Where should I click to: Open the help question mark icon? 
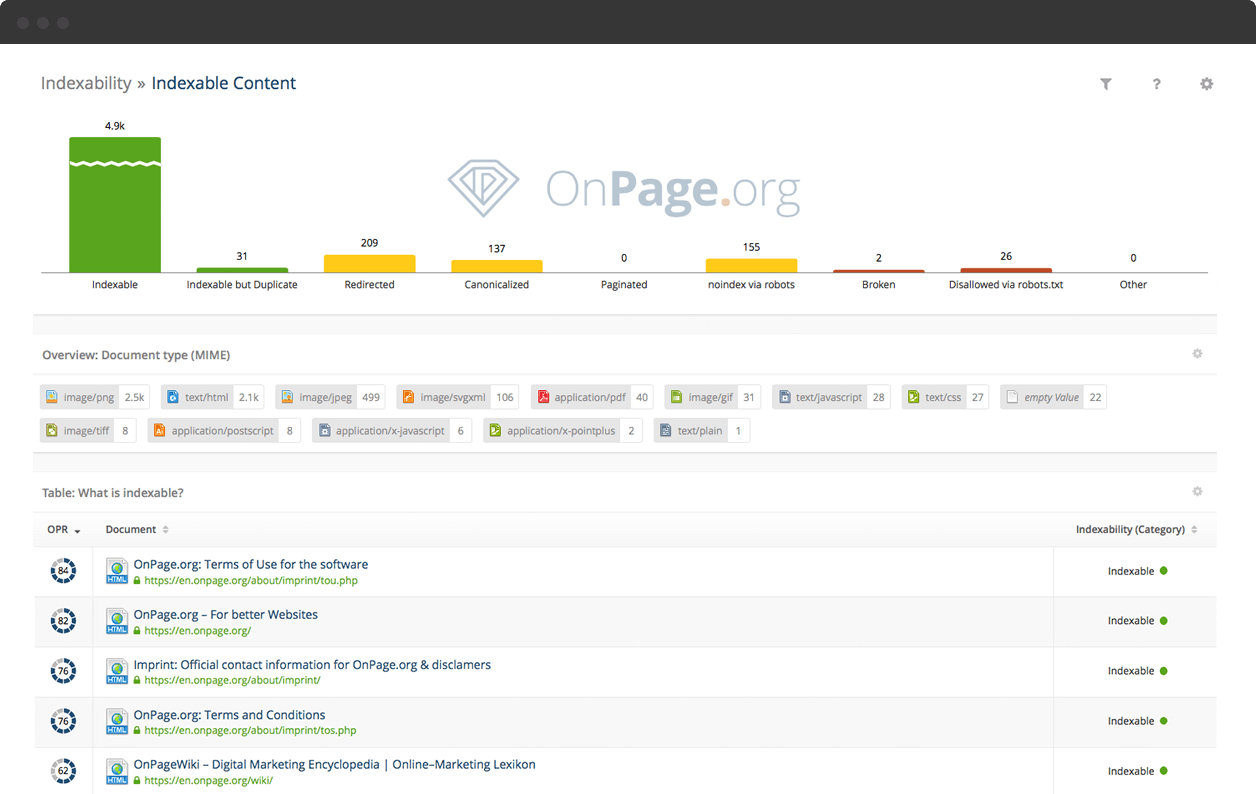1156,84
